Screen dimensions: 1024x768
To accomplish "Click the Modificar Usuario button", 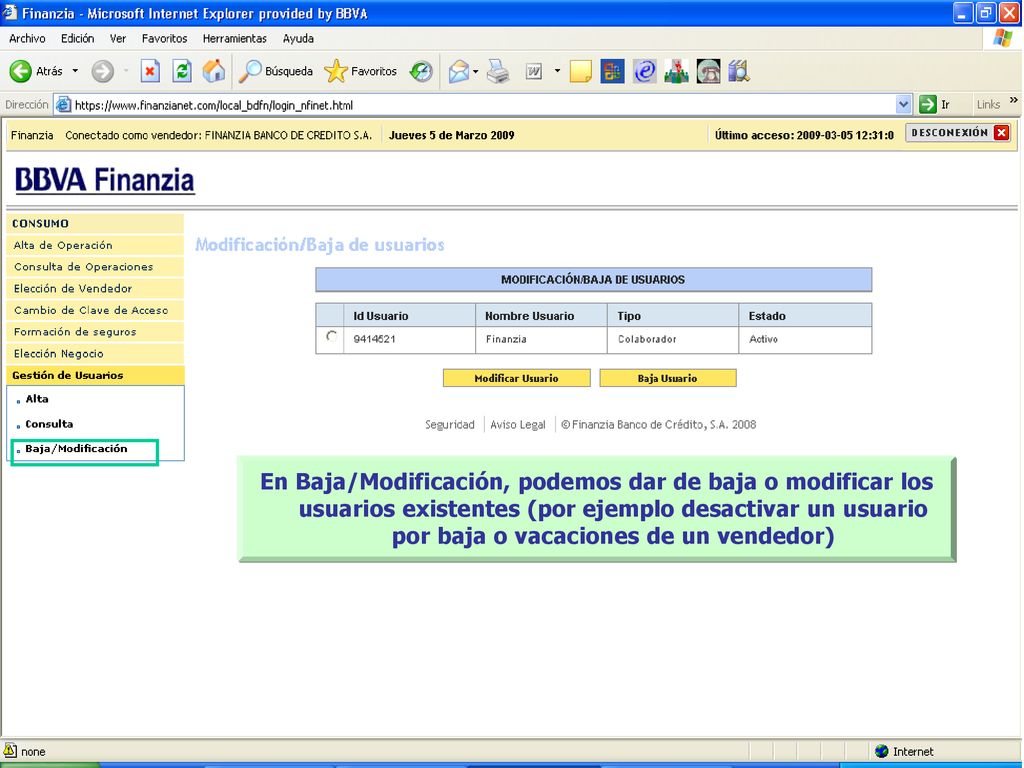I will 517,378.
